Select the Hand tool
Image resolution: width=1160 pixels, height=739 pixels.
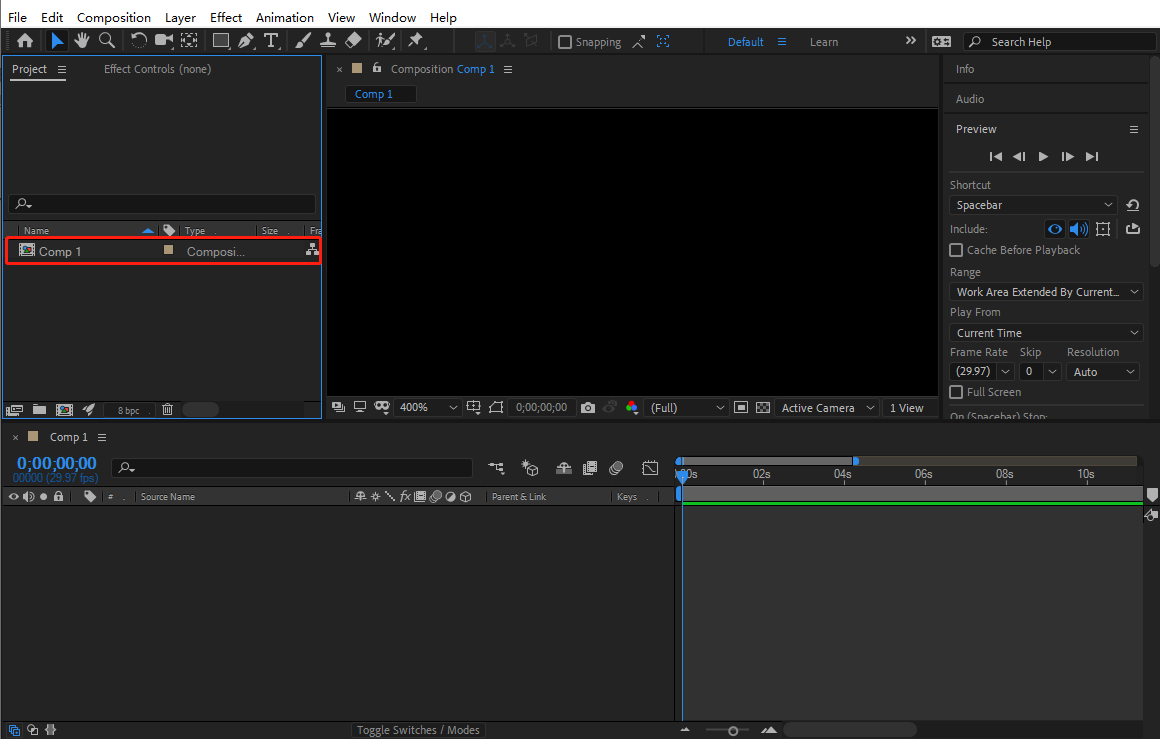81,41
